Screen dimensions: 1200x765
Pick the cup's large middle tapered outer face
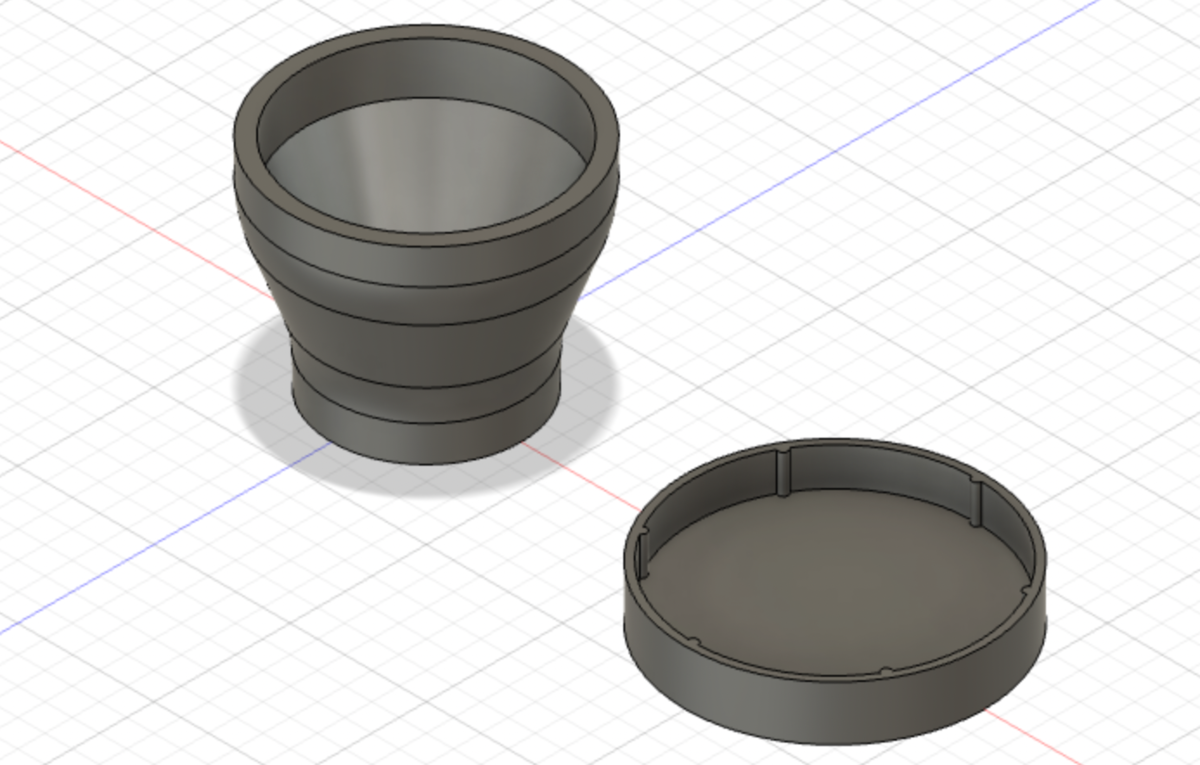[425, 348]
